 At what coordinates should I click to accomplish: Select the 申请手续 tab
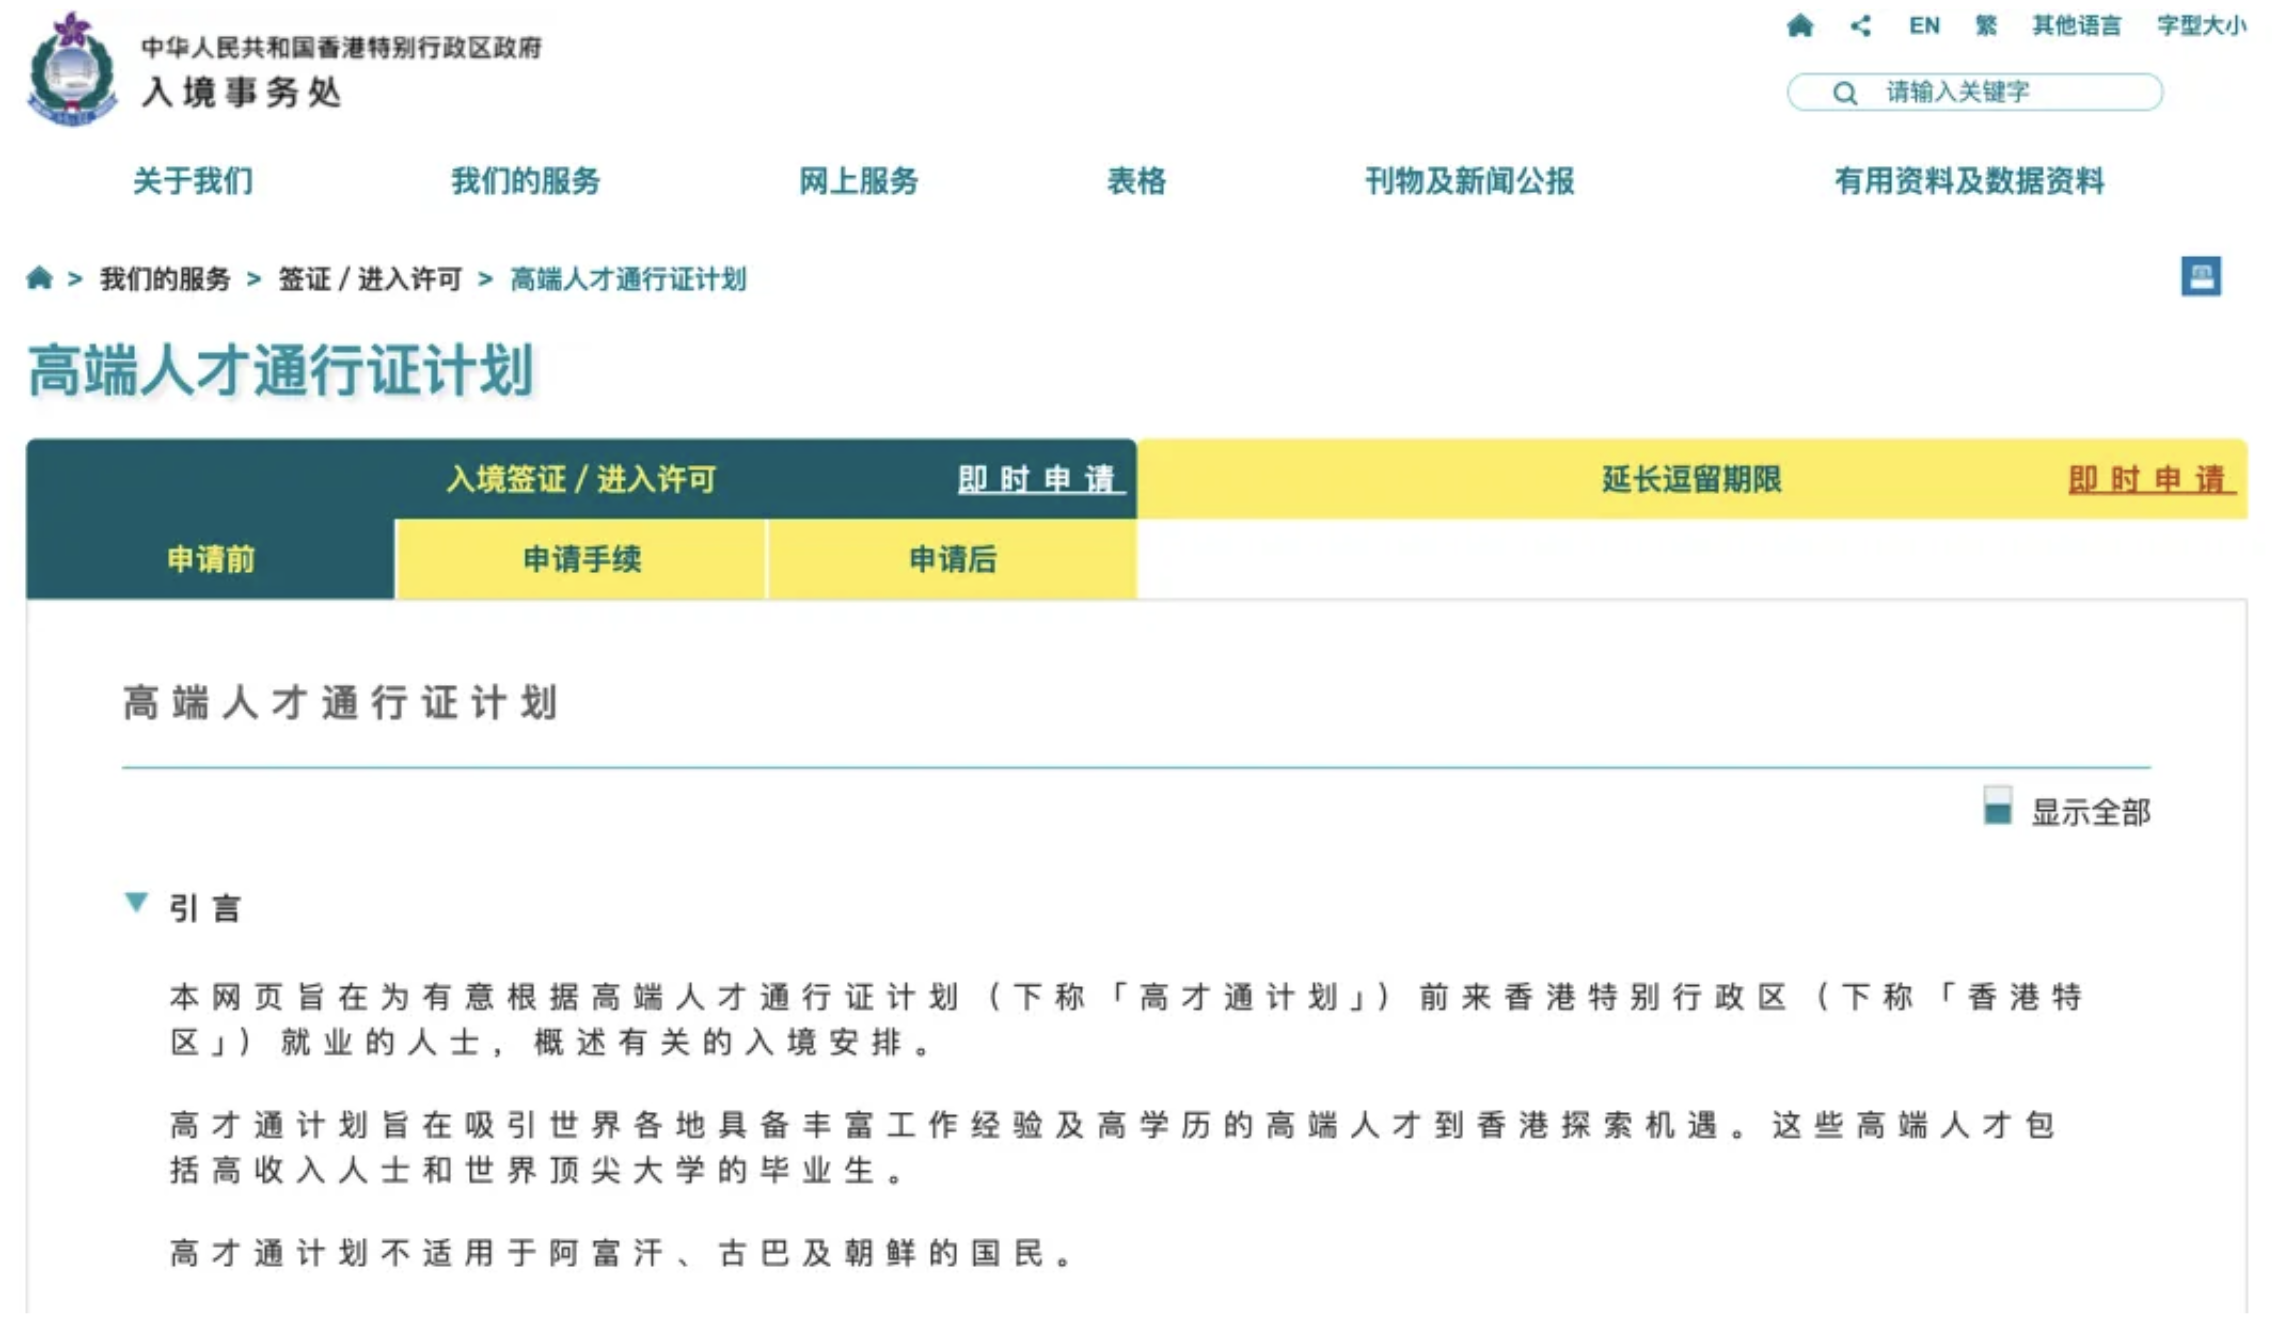pyautogui.click(x=581, y=559)
